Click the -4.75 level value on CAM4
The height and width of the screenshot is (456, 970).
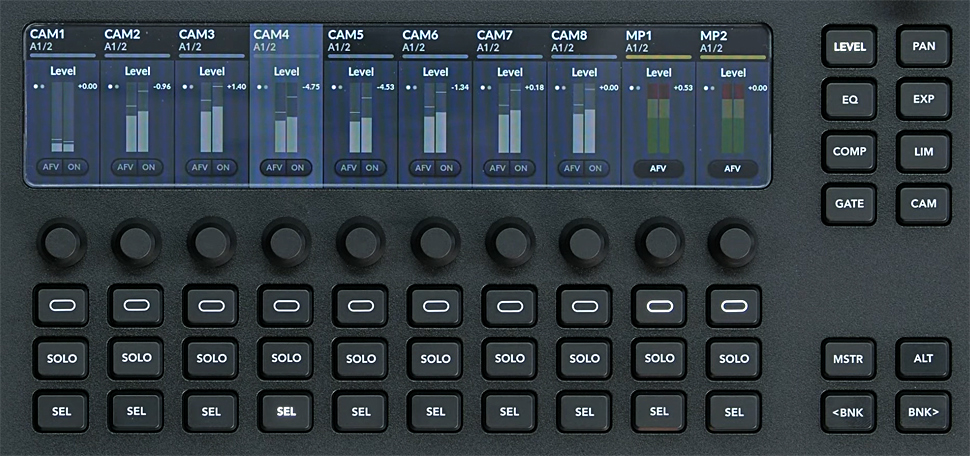tap(311, 87)
